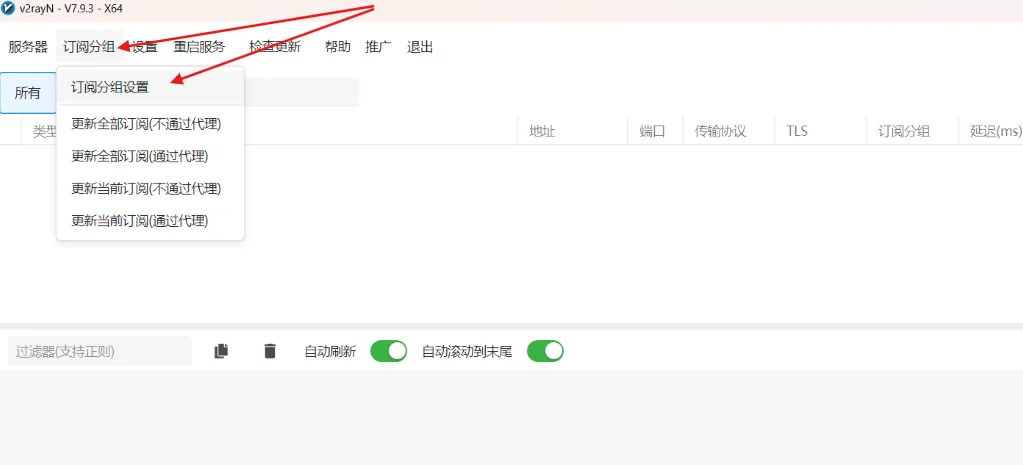Choose 更新全部订阅(通过代理)
The height and width of the screenshot is (465, 1023).
[151, 157]
